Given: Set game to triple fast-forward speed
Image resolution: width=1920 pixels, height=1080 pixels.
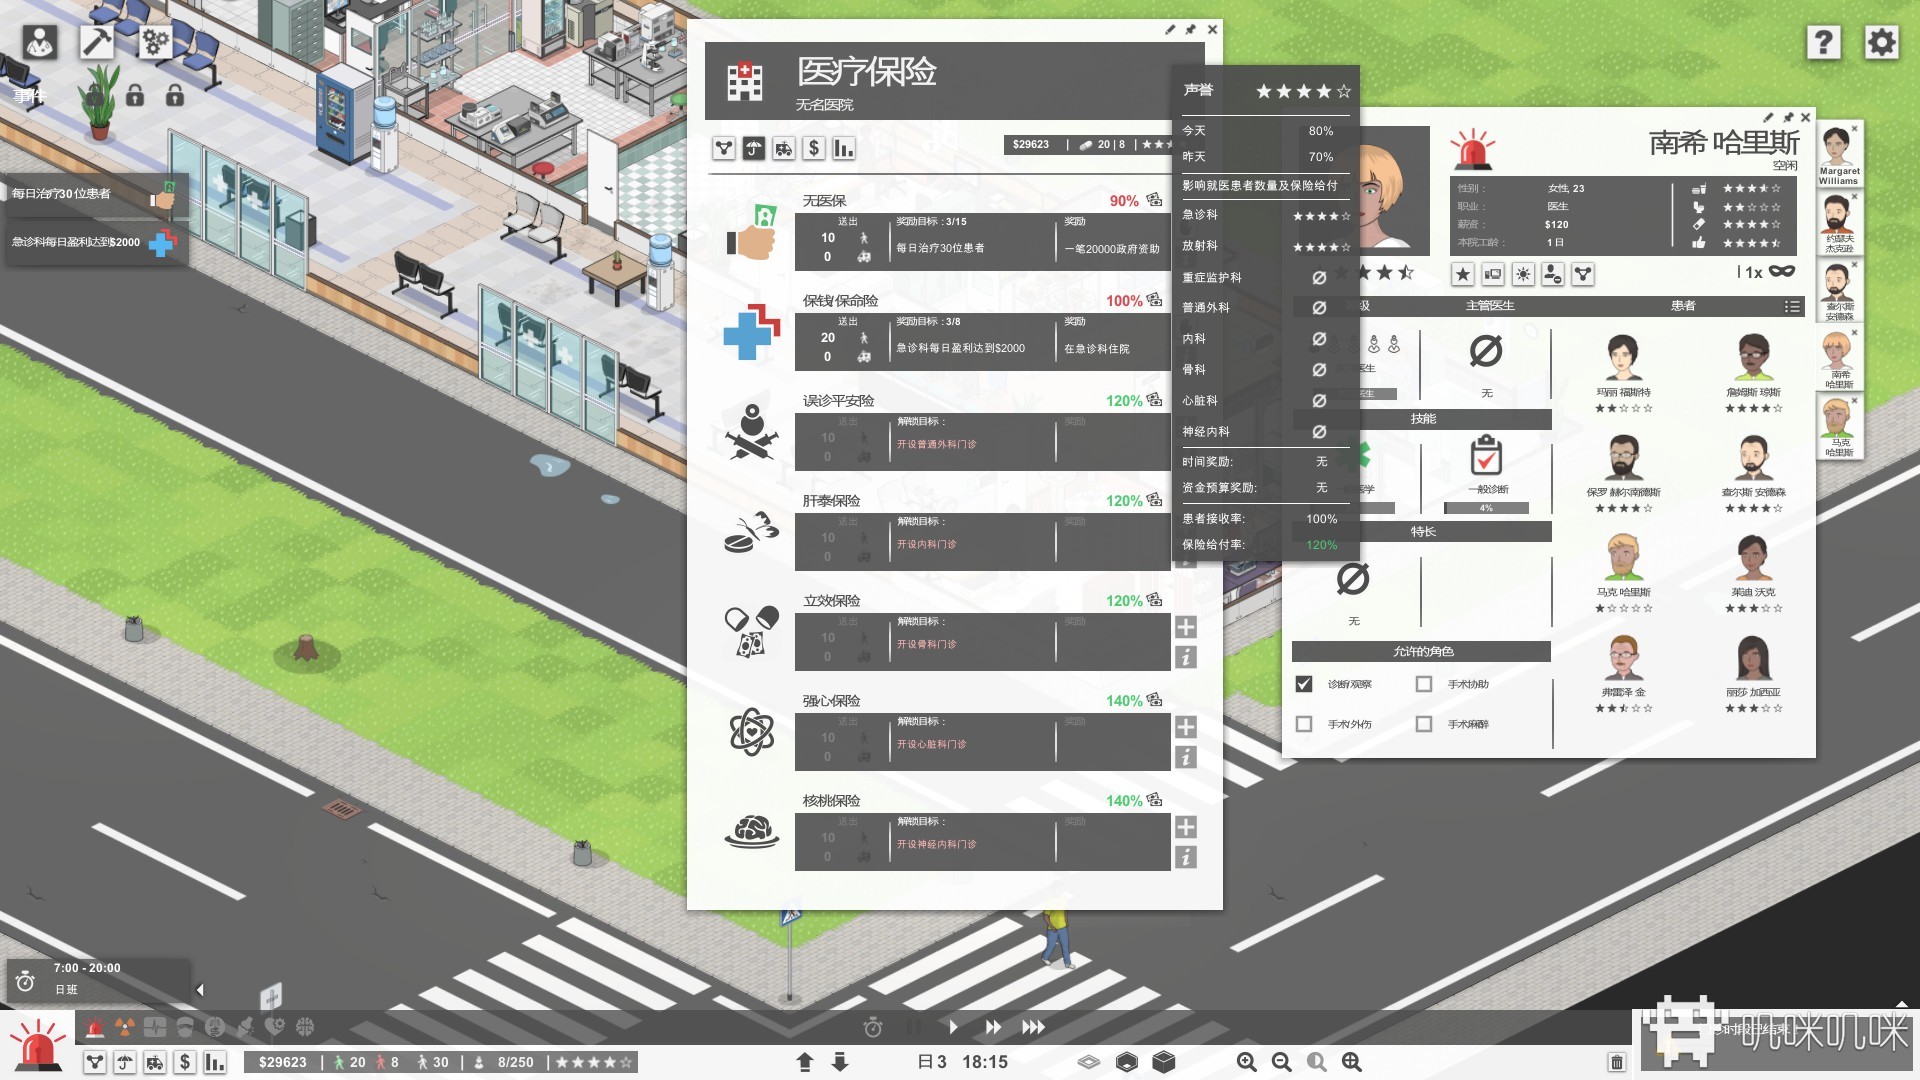Looking at the screenshot, I should pyautogui.click(x=1033, y=1027).
